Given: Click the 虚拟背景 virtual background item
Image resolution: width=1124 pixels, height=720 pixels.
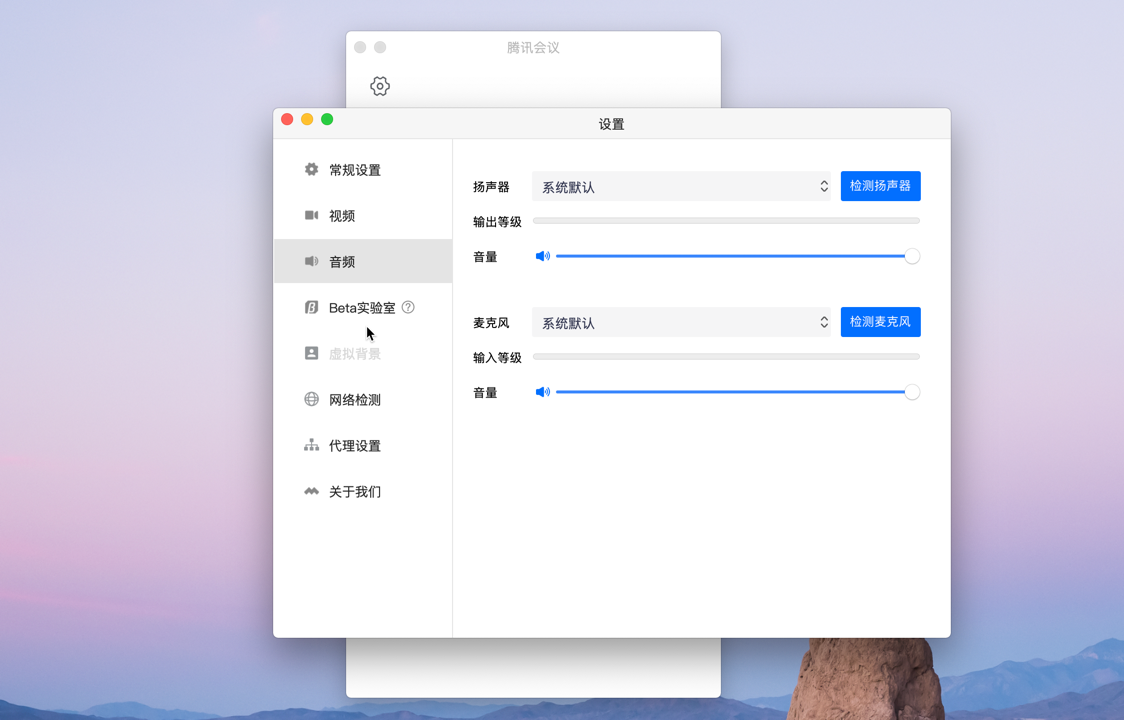Looking at the screenshot, I should [x=363, y=354].
